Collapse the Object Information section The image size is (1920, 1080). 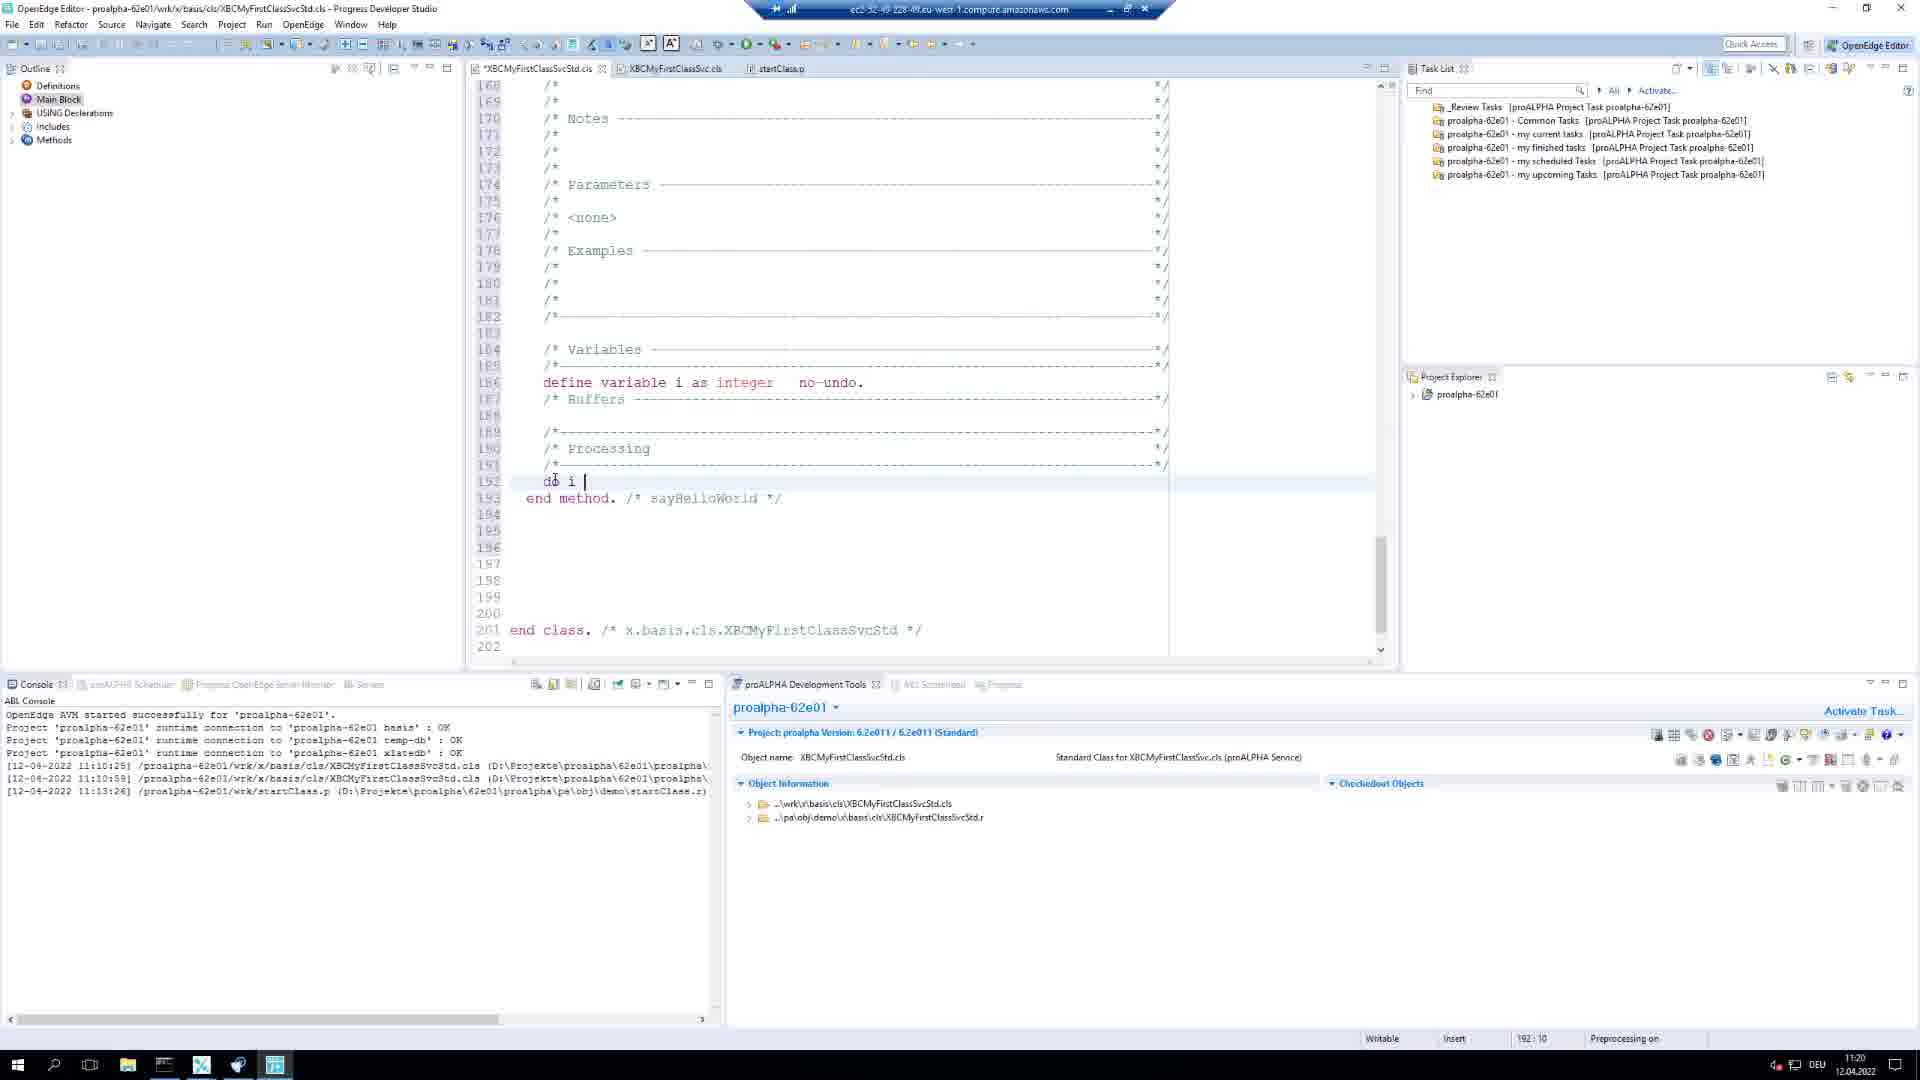[741, 784]
